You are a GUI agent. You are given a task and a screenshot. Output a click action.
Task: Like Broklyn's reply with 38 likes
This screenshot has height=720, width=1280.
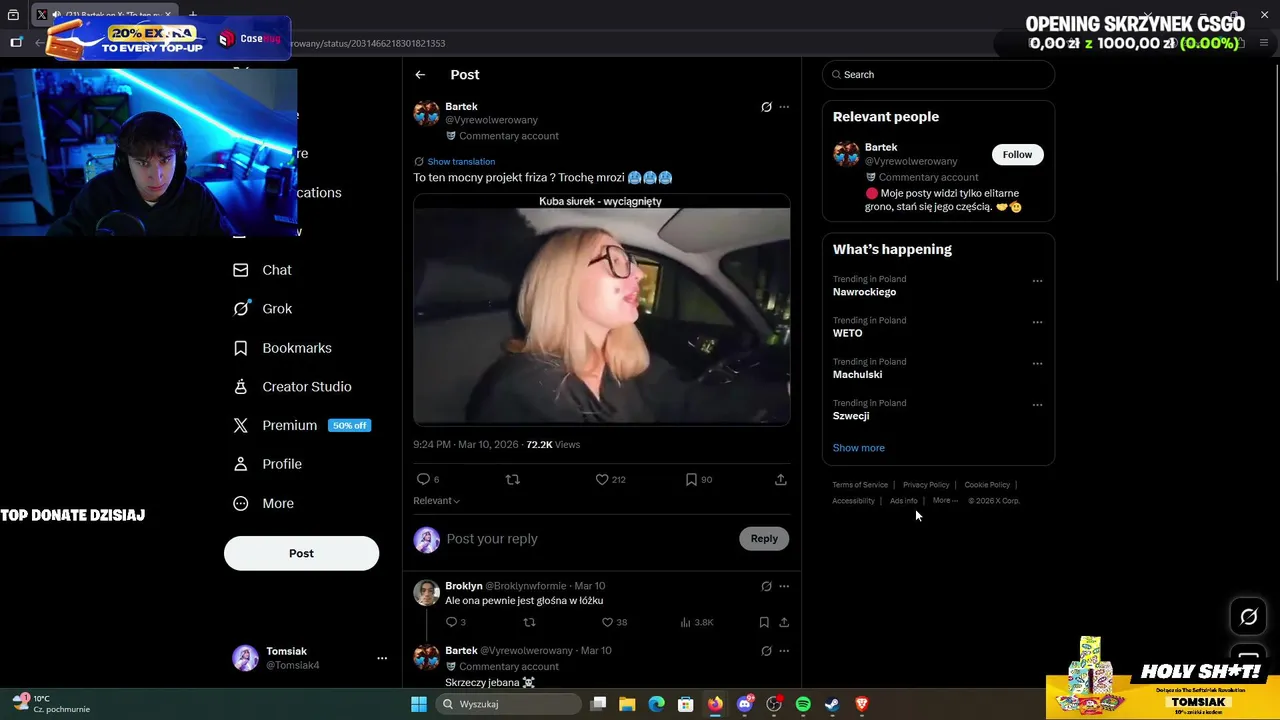(x=614, y=622)
